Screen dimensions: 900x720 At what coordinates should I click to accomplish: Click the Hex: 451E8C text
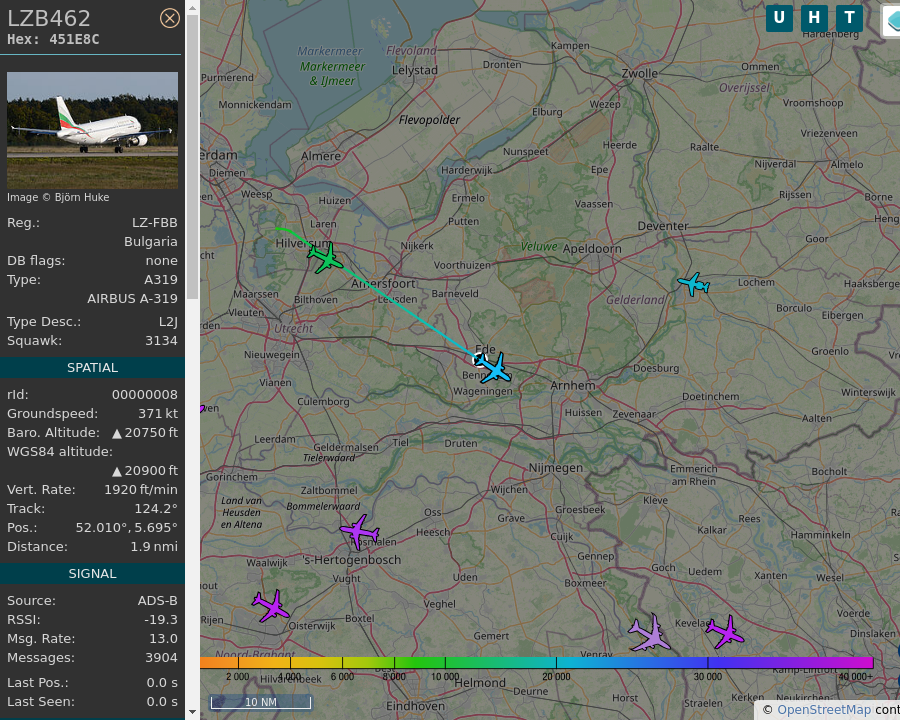53,40
